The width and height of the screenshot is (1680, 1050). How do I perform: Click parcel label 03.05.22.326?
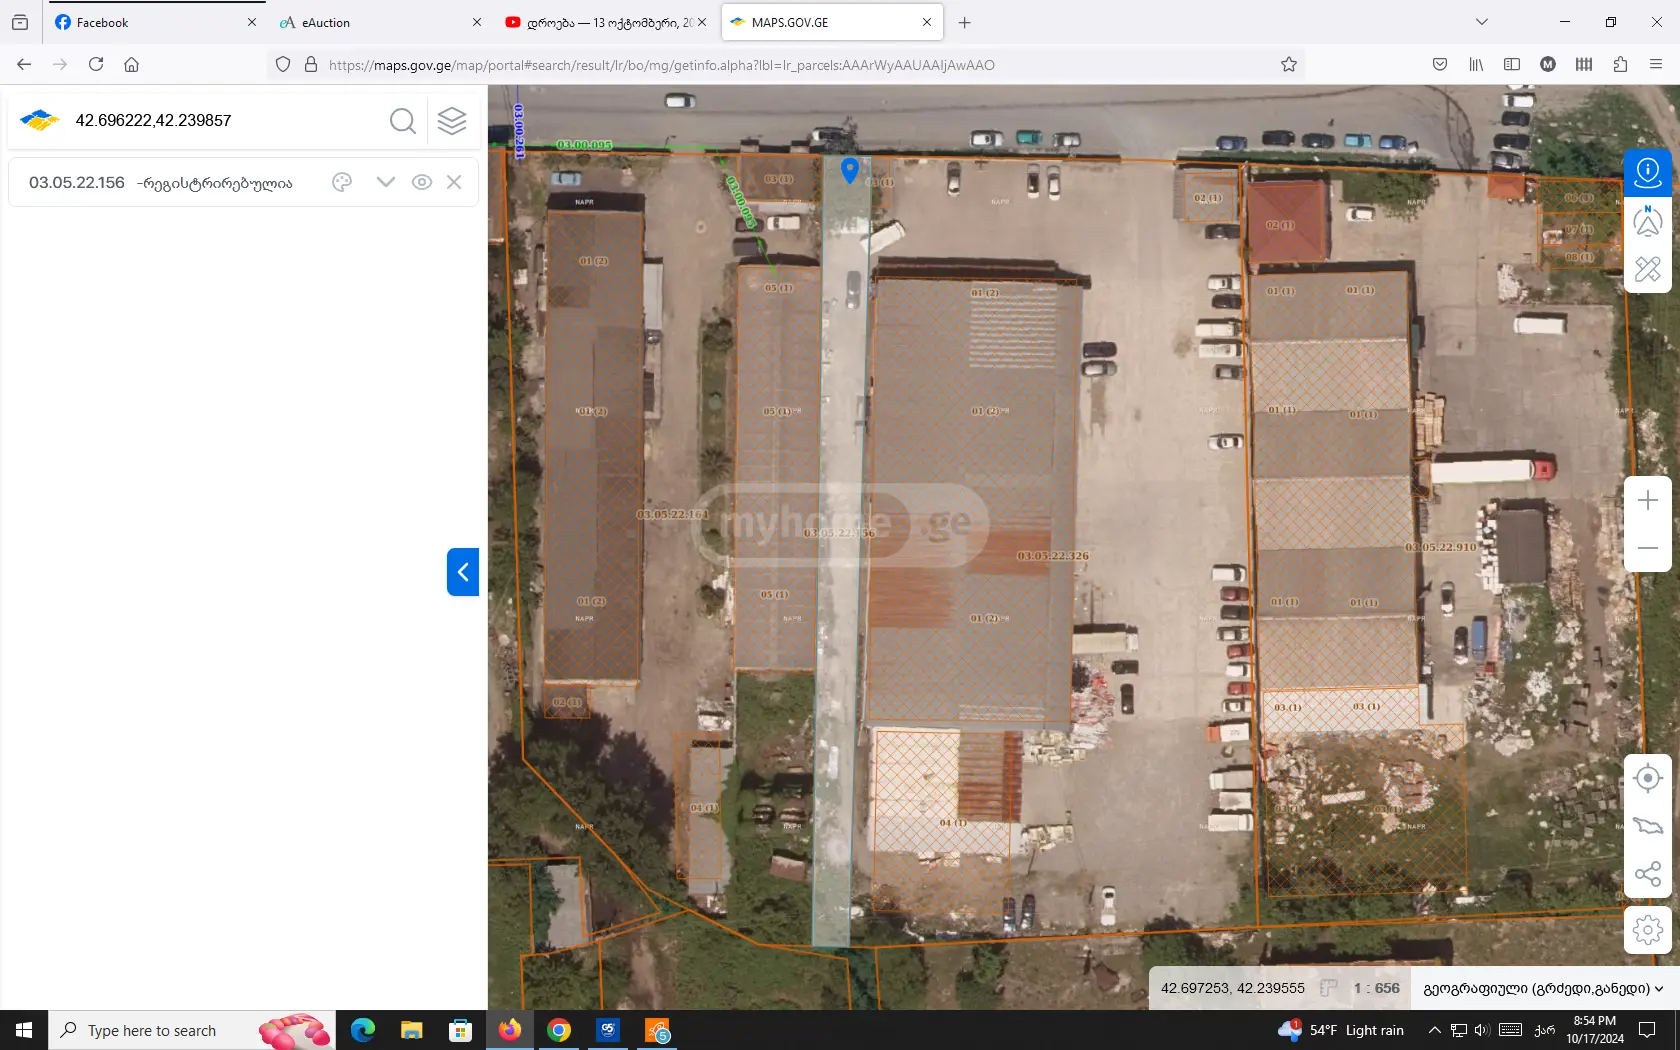(x=1053, y=556)
